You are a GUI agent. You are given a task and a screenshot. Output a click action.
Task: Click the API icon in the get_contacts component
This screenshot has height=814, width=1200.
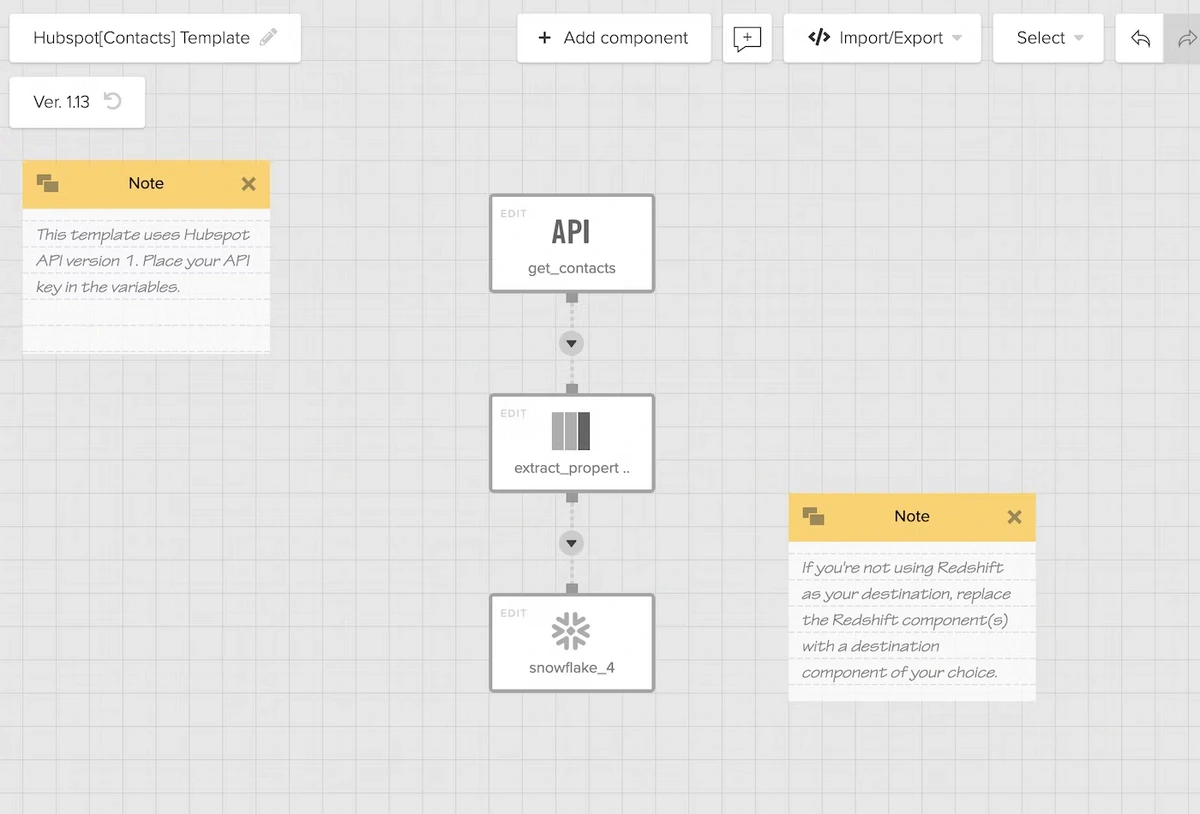coord(571,232)
